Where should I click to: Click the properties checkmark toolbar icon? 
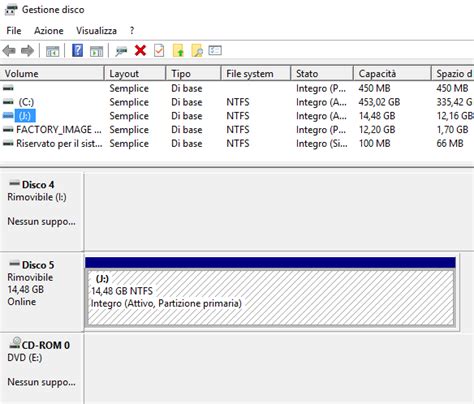coord(159,51)
